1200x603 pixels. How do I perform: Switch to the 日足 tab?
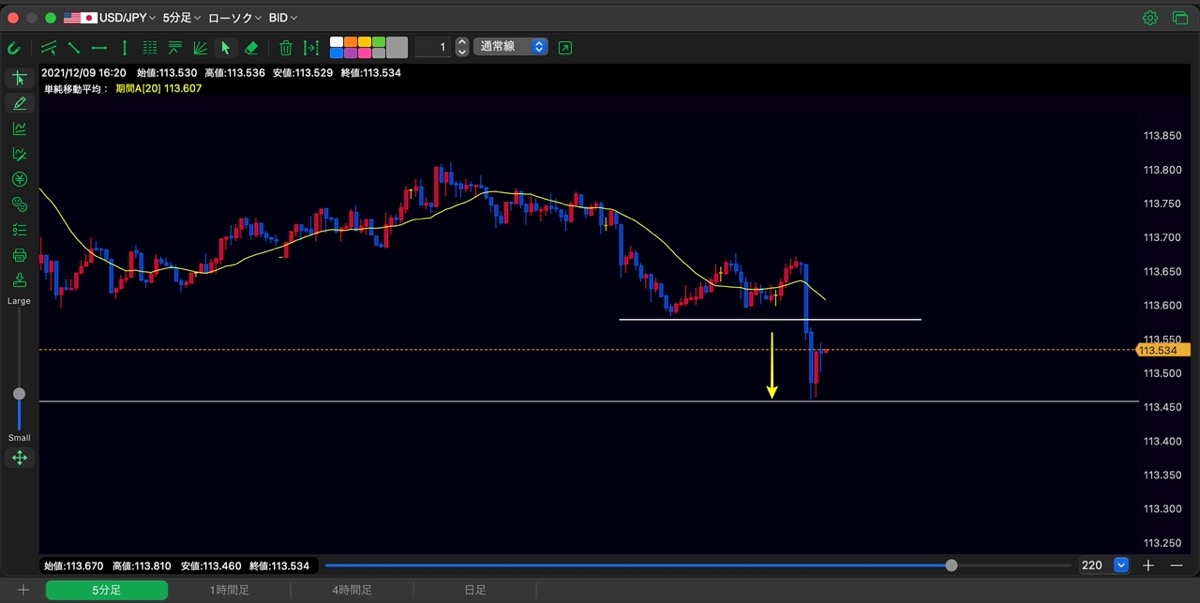(x=475, y=591)
